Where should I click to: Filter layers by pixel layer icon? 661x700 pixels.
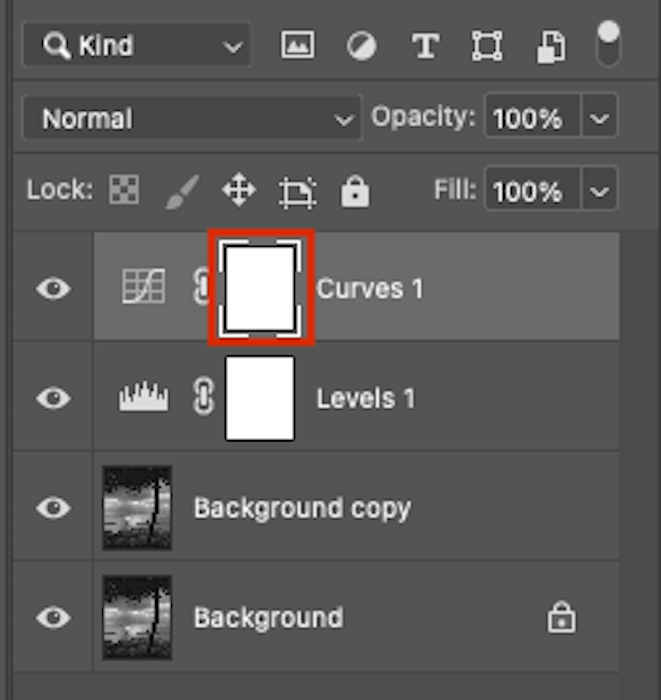(x=298, y=45)
